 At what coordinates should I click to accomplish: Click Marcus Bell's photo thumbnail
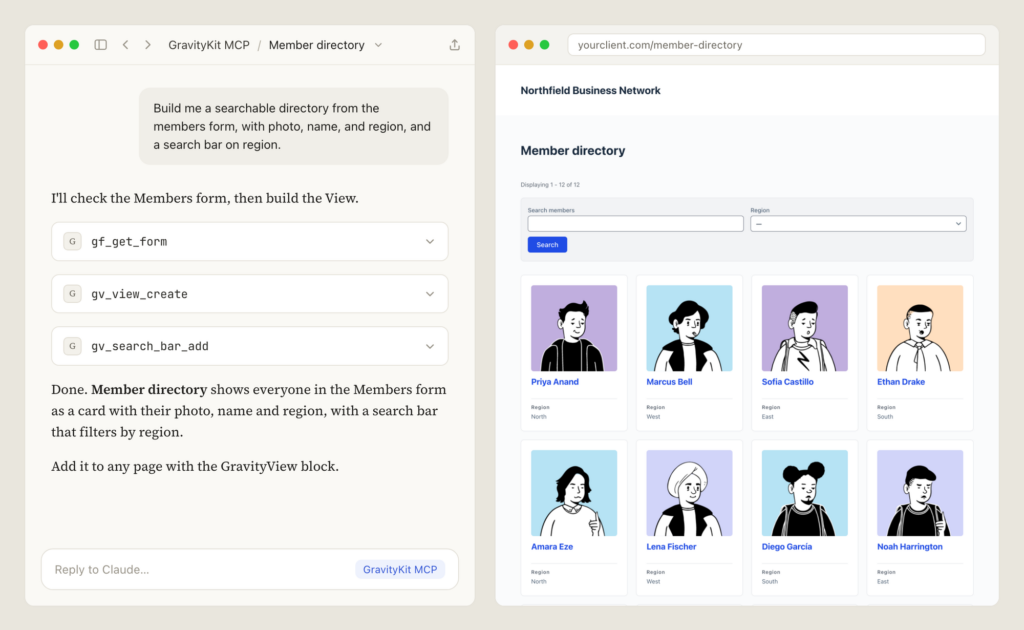(x=690, y=328)
